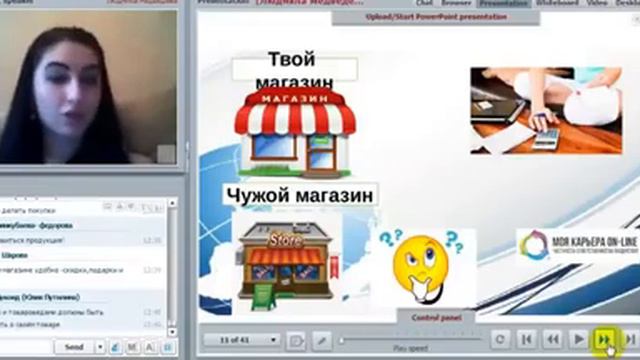This screenshot has height=360, width=640.
Task: Open the dropdown arrow next to Send
Action: [100, 347]
